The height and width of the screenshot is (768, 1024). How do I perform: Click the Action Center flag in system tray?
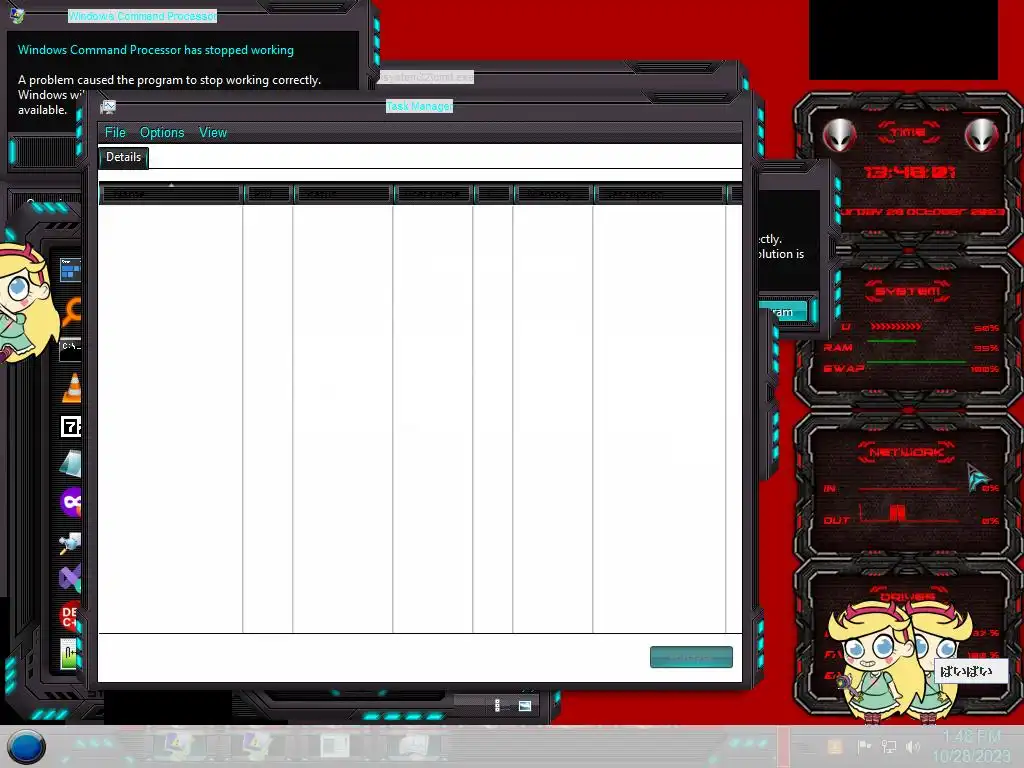pos(864,746)
